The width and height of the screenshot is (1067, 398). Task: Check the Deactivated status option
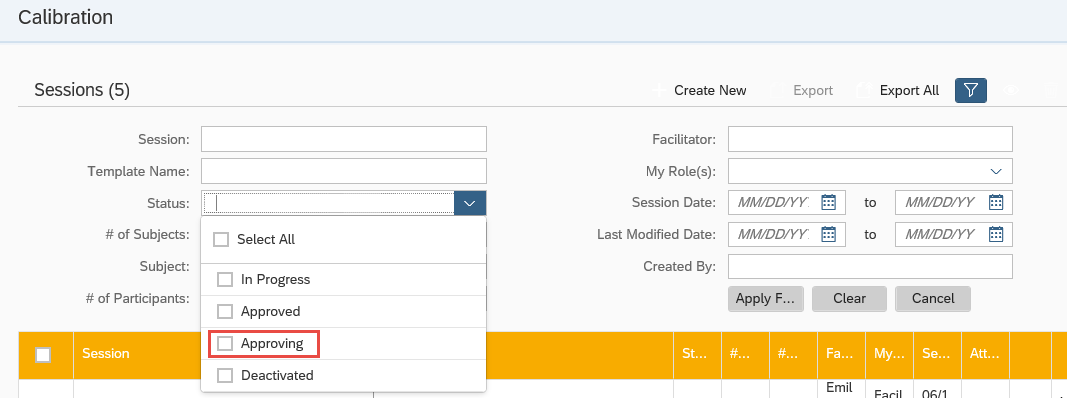click(x=225, y=376)
